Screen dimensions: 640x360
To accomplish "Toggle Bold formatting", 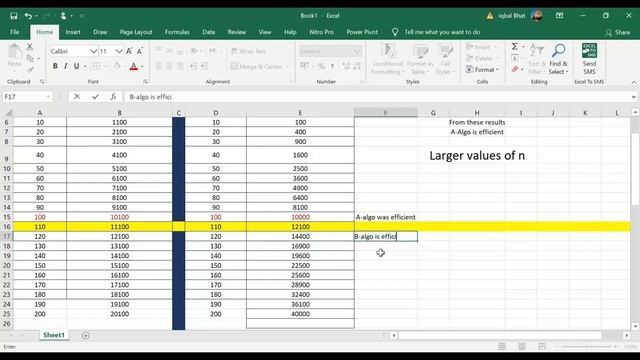I will click(55, 66).
